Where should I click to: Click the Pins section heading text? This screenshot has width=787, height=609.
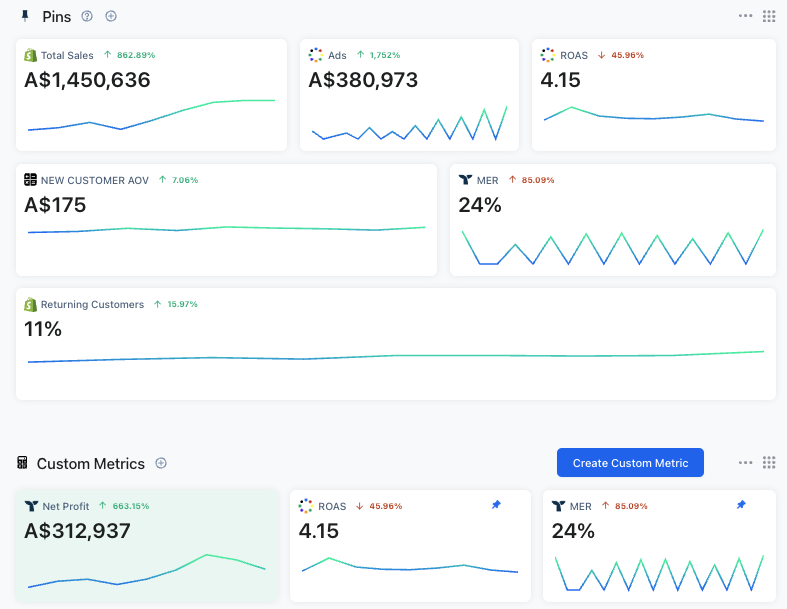(x=57, y=17)
